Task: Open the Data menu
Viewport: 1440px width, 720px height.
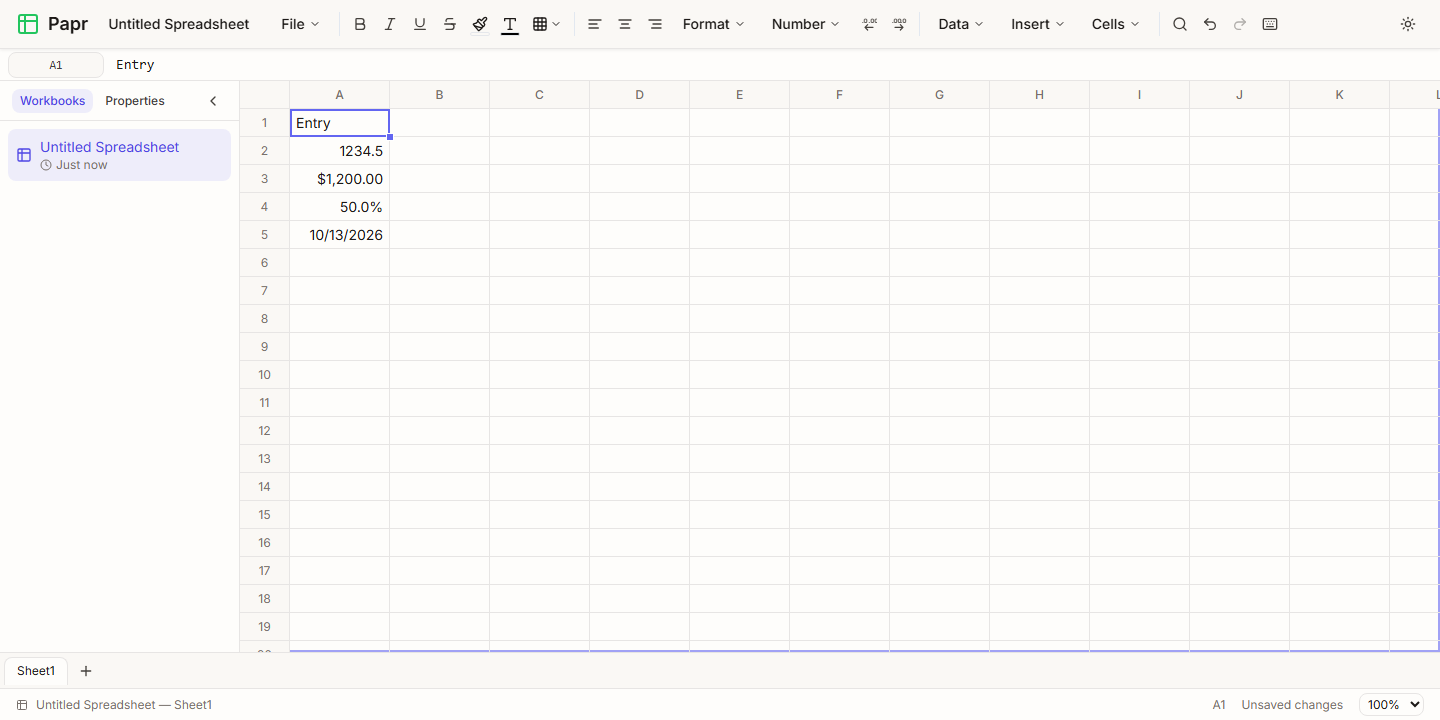Action: pyautogui.click(x=960, y=24)
